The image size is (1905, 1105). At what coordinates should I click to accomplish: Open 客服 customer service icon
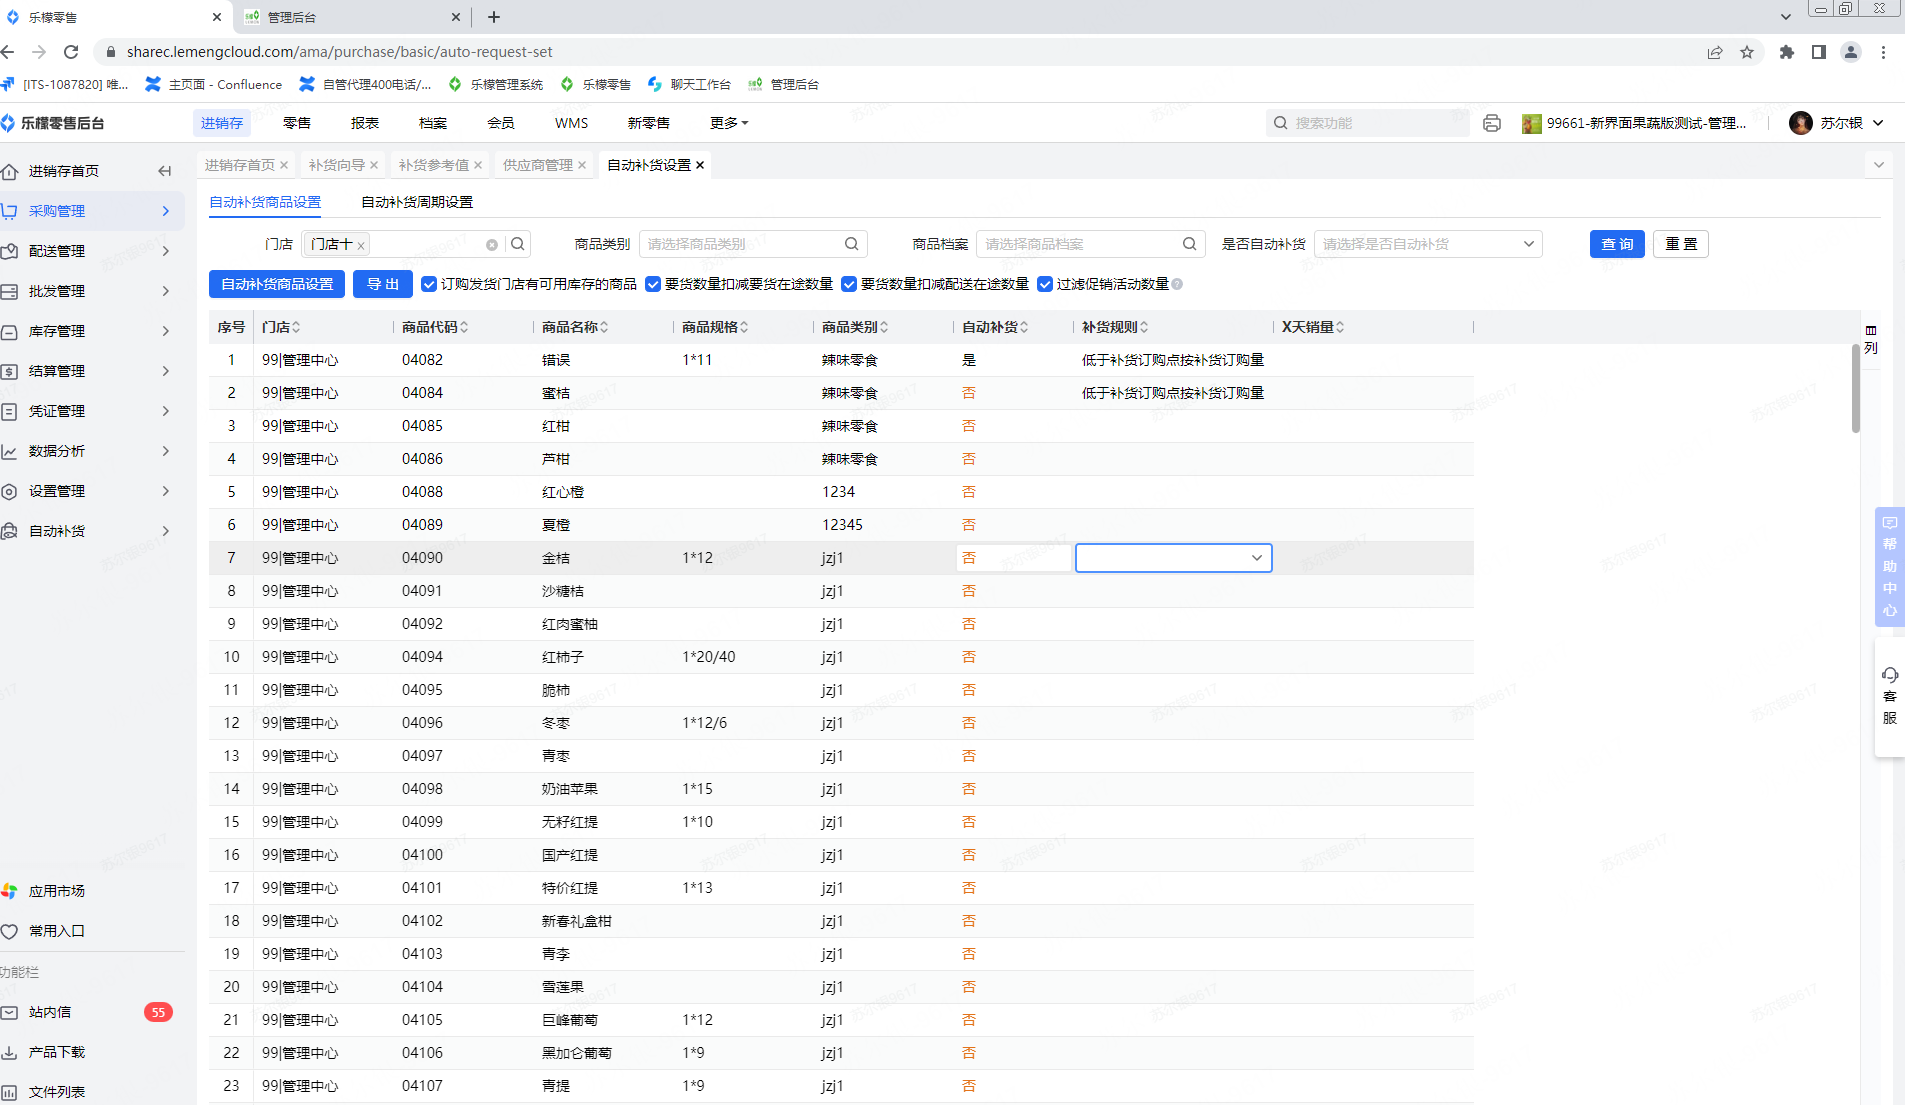(1889, 696)
